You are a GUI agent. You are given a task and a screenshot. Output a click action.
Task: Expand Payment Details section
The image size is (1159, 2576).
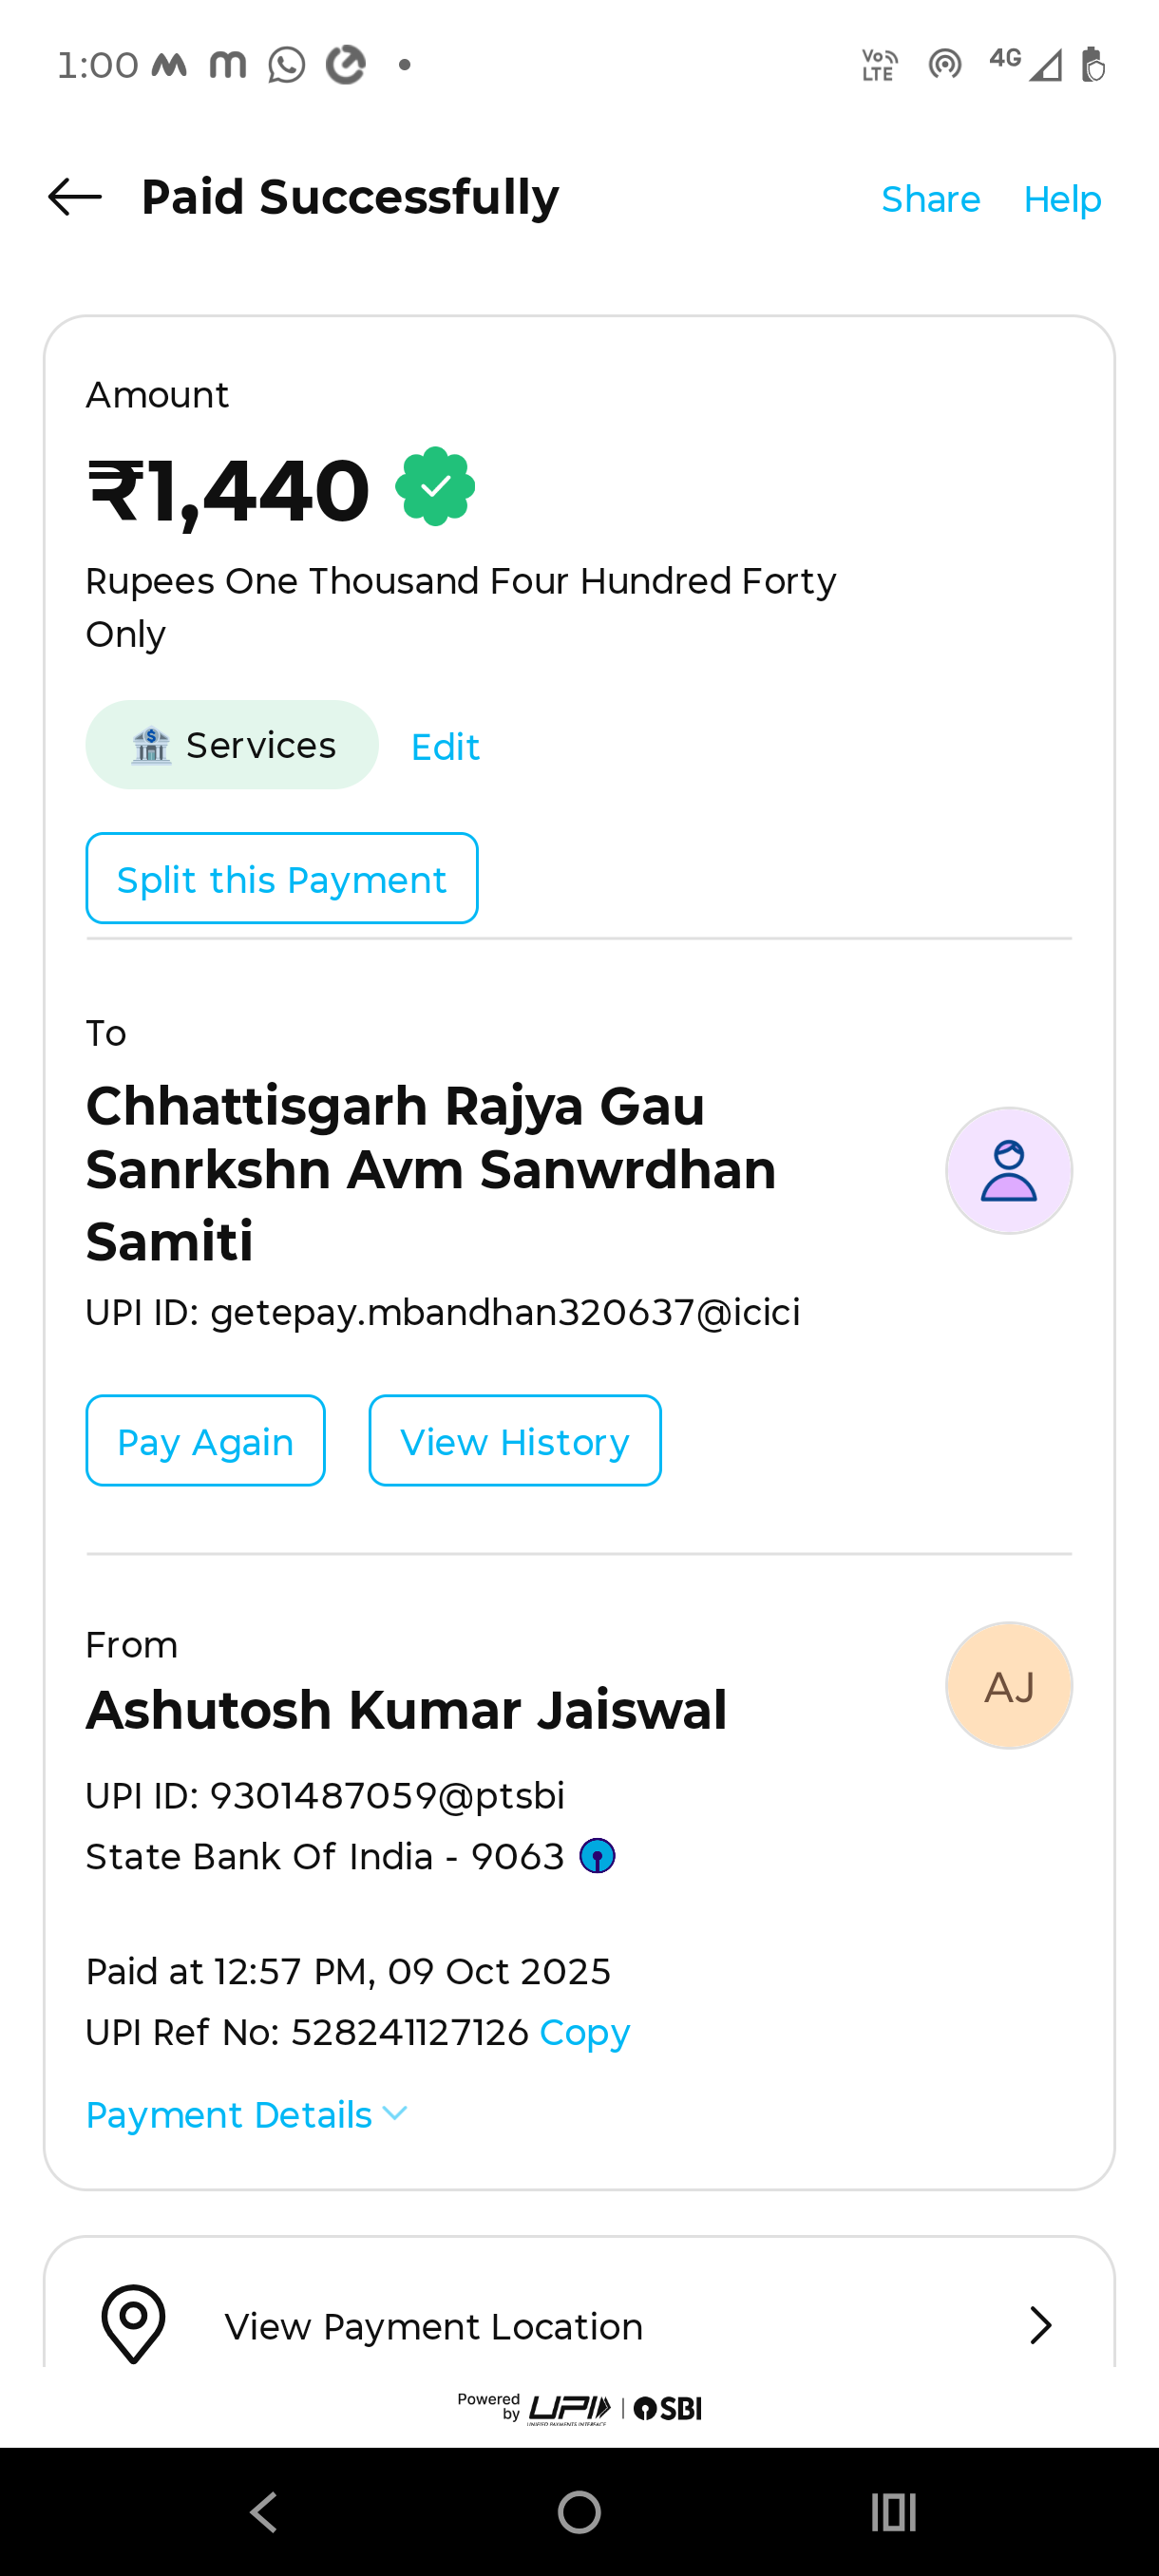click(229, 2115)
